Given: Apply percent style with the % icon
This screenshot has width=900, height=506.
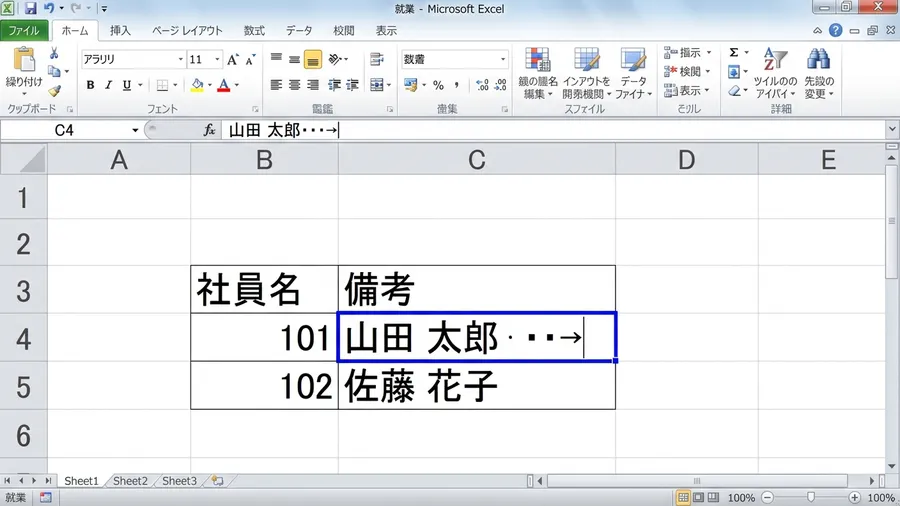Looking at the screenshot, I should [x=439, y=85].
